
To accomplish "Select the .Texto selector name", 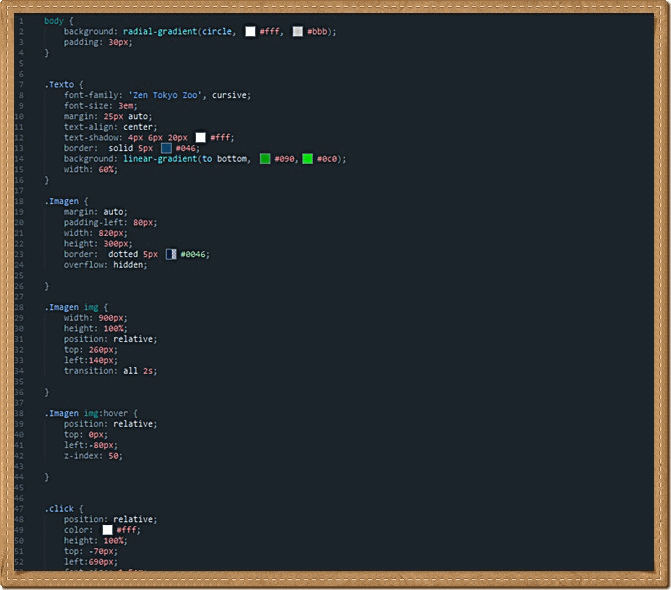I will click(x=59, y=84).
